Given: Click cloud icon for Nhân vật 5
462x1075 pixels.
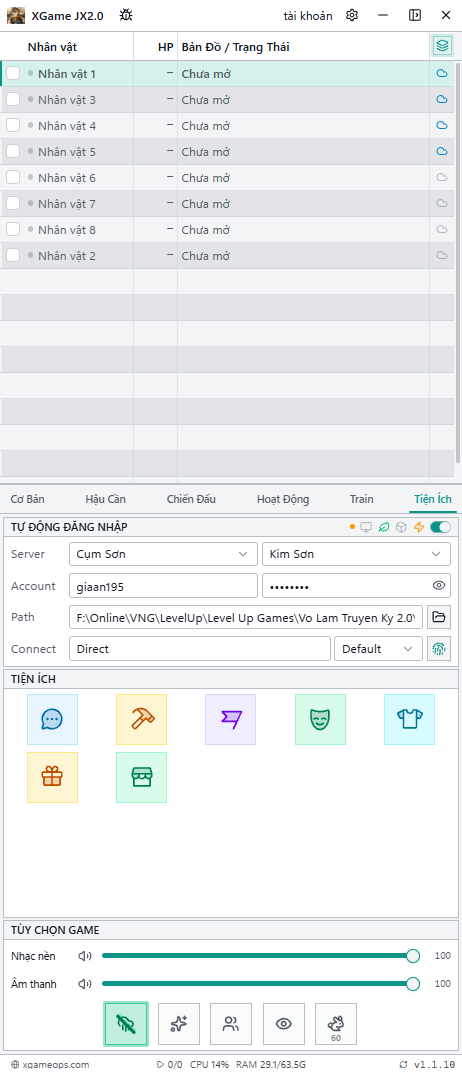Looking at the screenshot, I should click(x=442, y=152).
